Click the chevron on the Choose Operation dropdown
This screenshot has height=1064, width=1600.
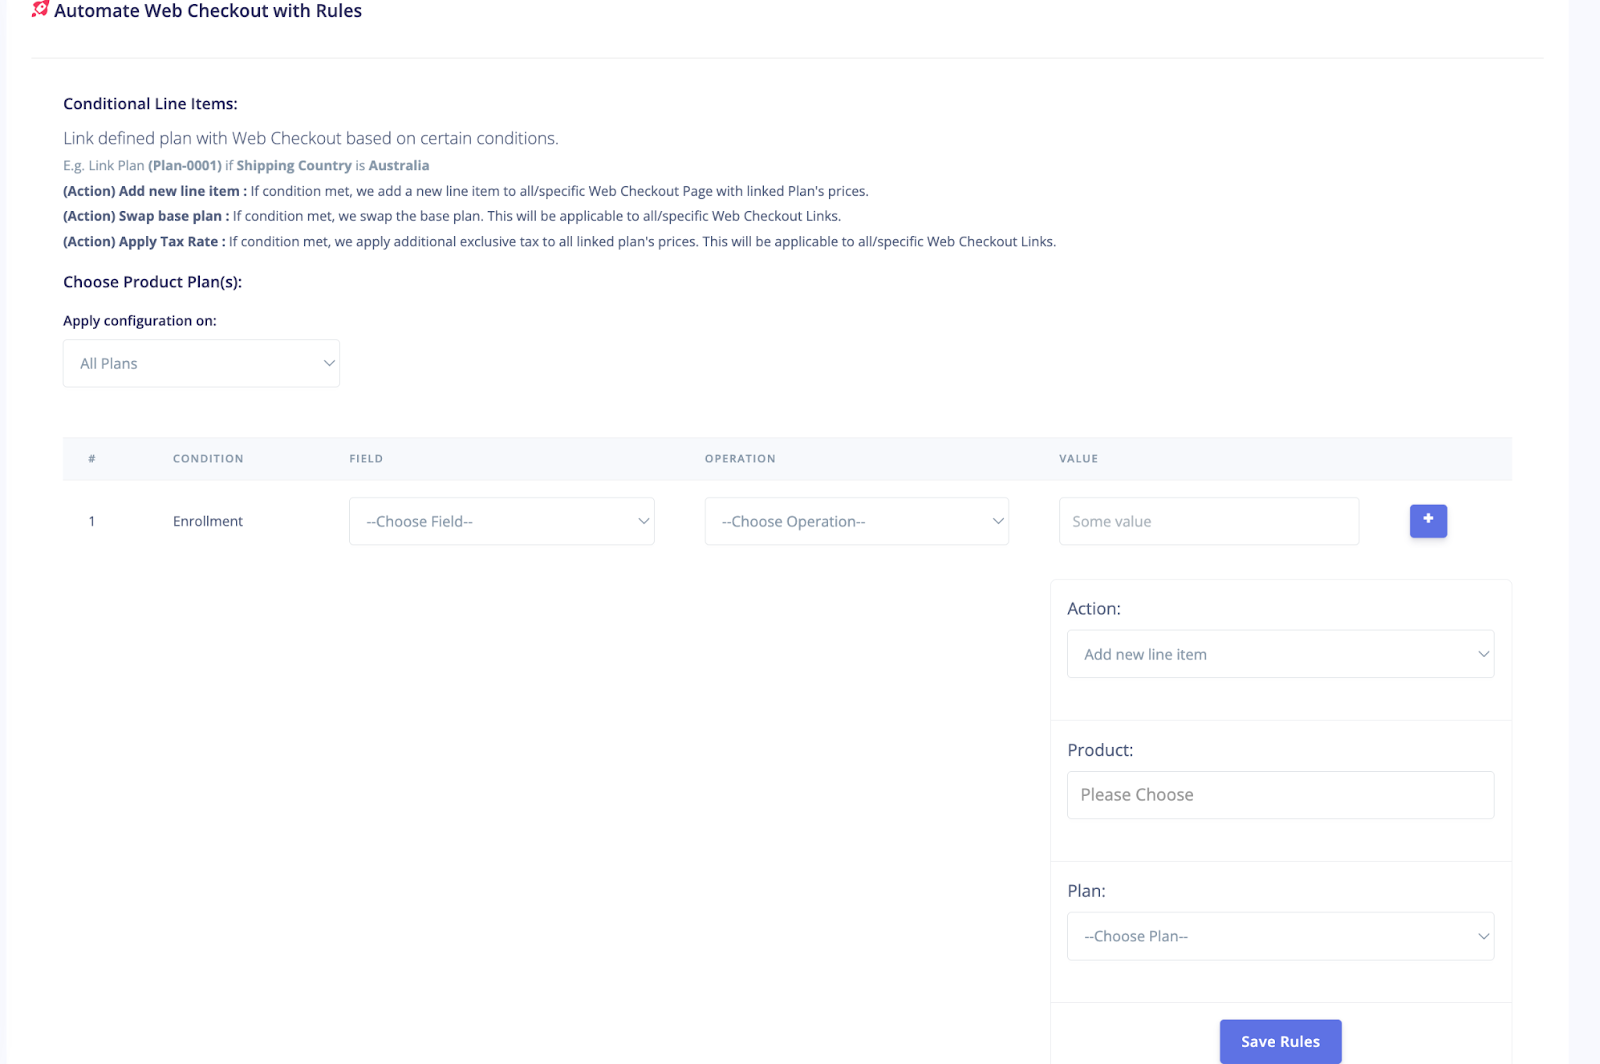coord(997,521)
